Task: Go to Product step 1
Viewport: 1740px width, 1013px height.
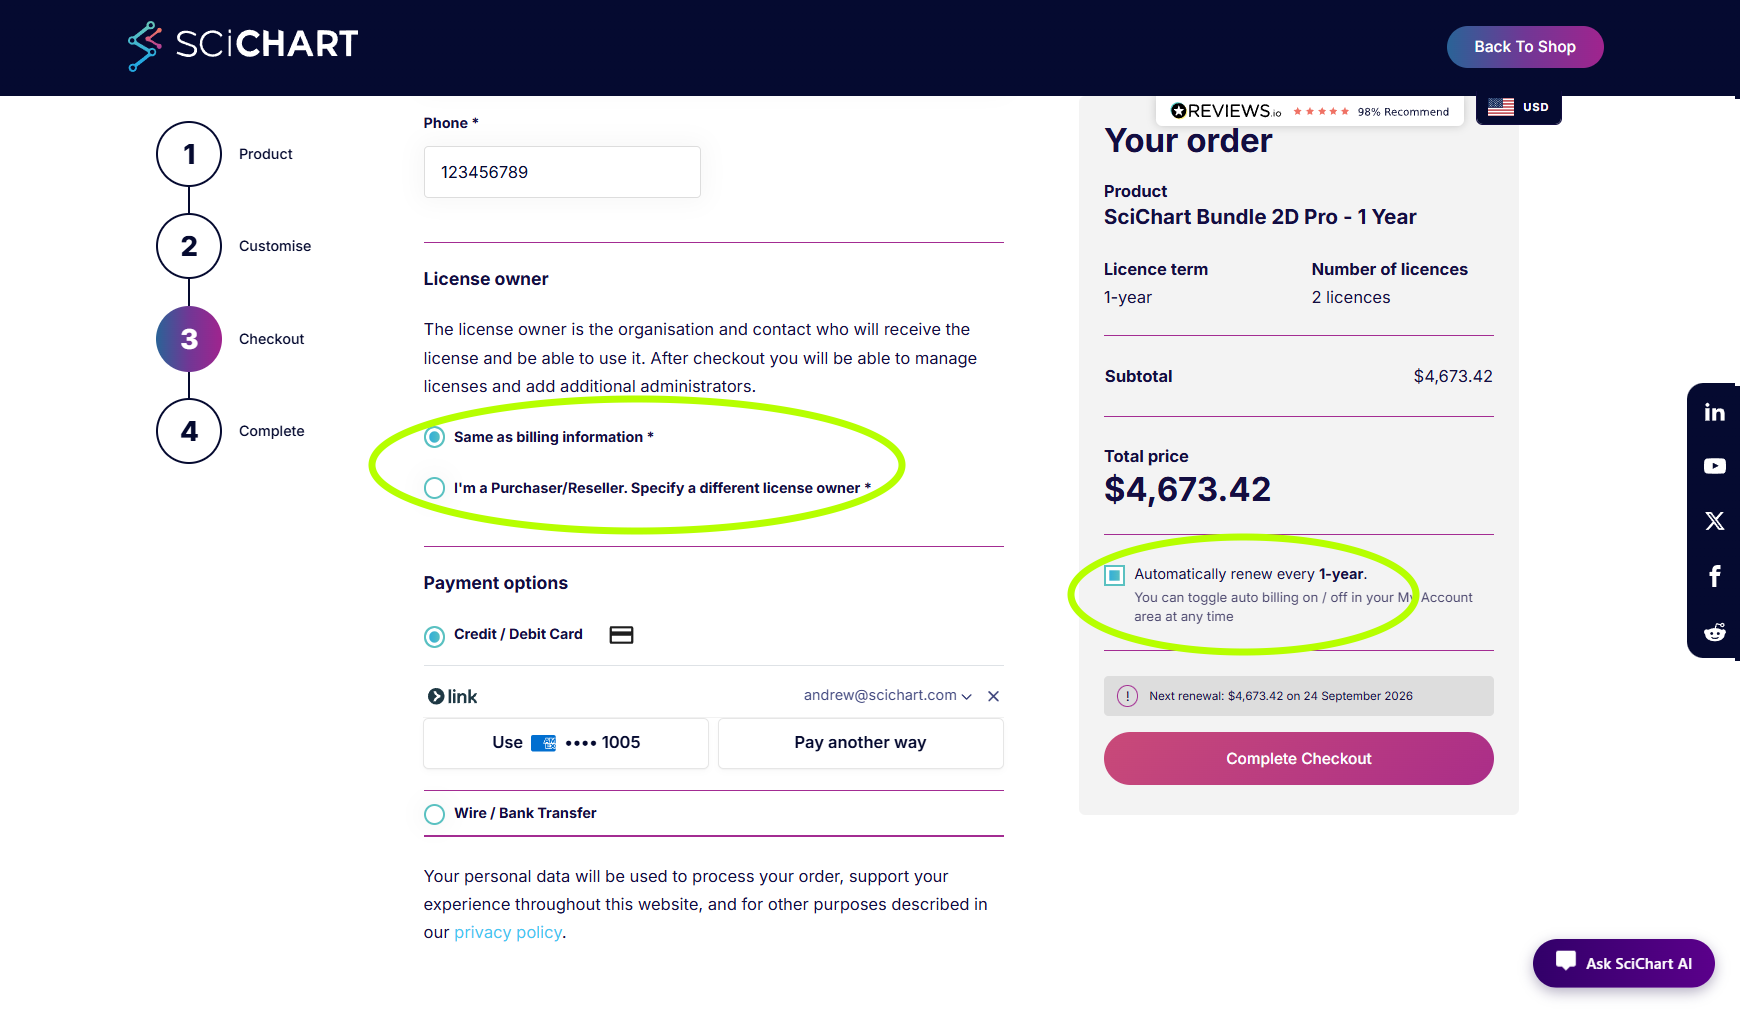Action: [x=189, y=154]
